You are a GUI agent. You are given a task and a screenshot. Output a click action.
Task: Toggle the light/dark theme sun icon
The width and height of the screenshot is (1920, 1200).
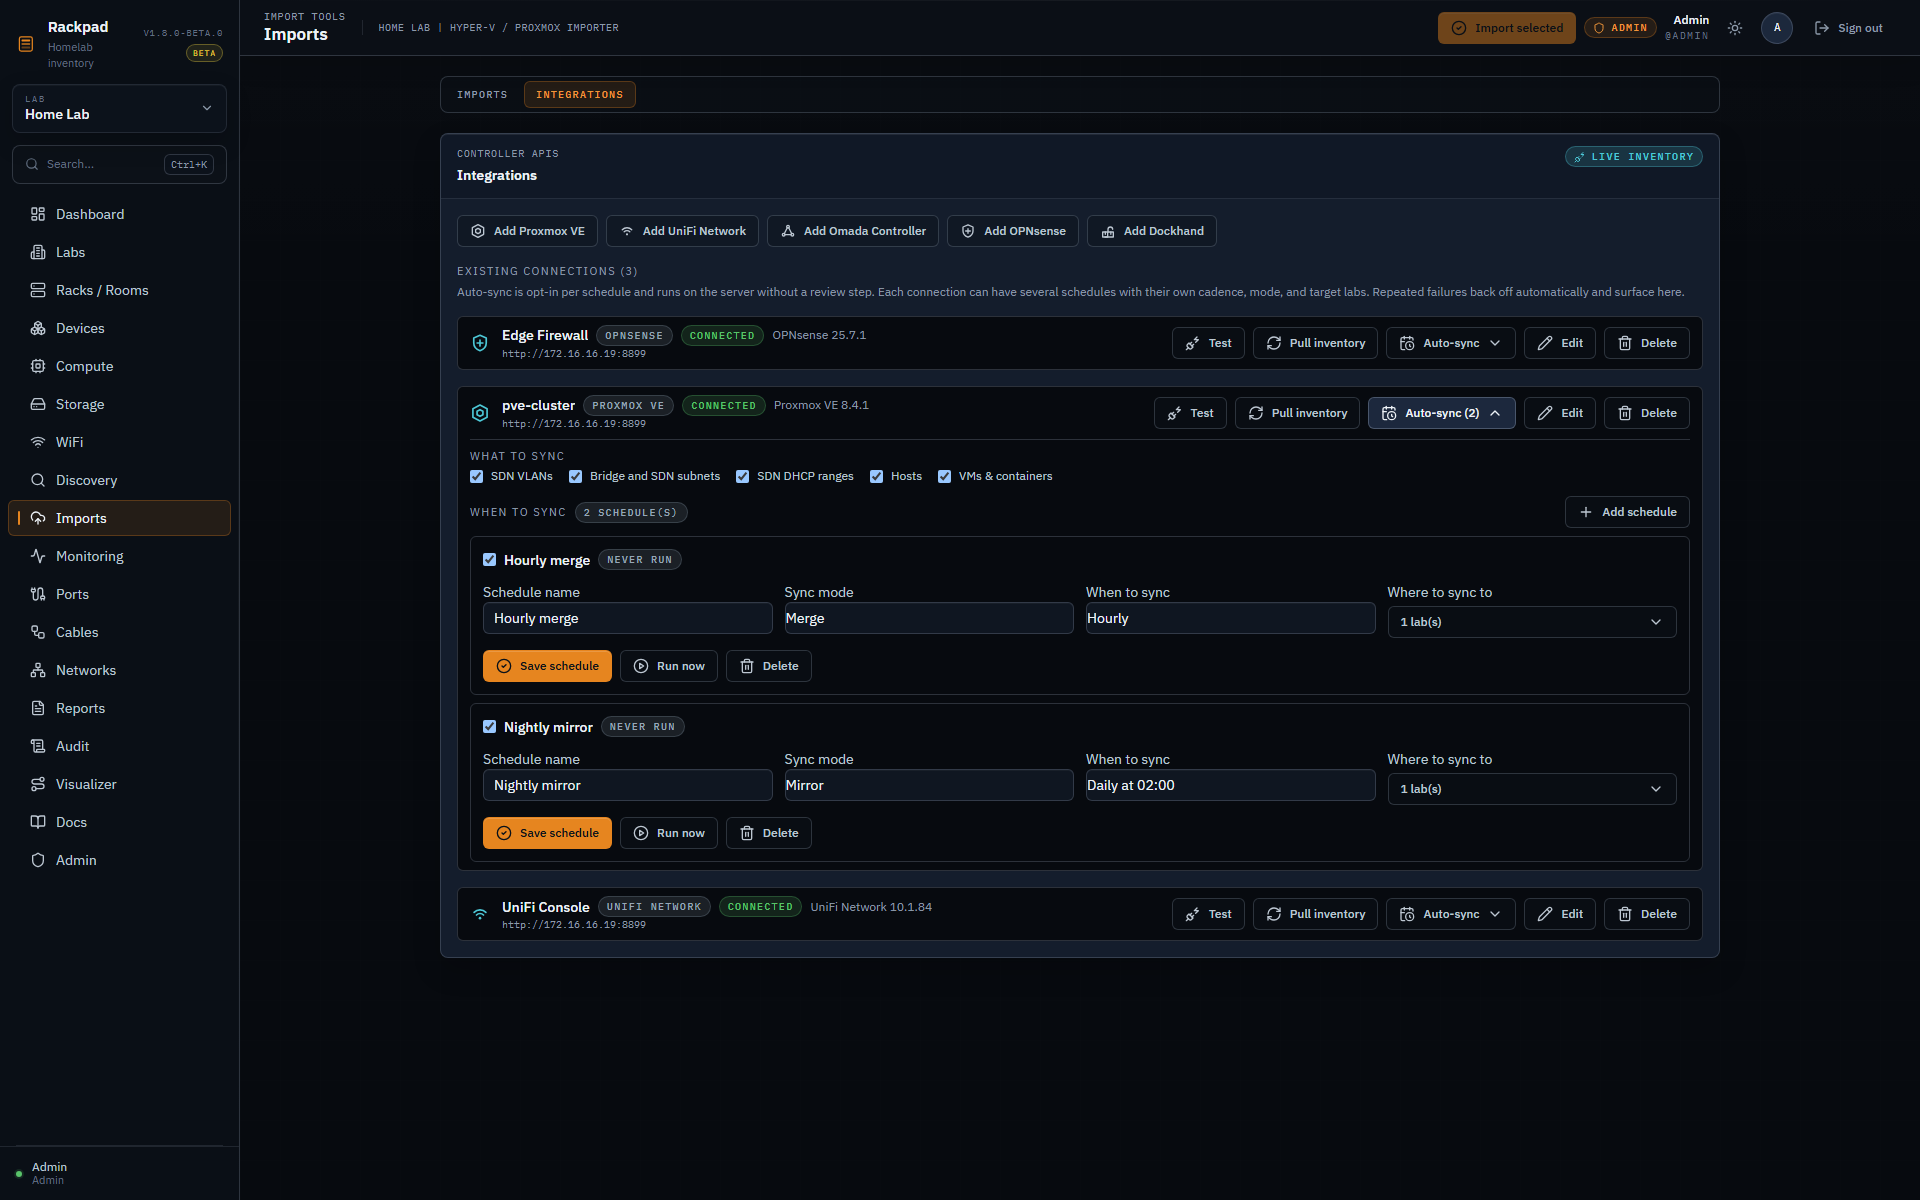tap(1735, 28)
